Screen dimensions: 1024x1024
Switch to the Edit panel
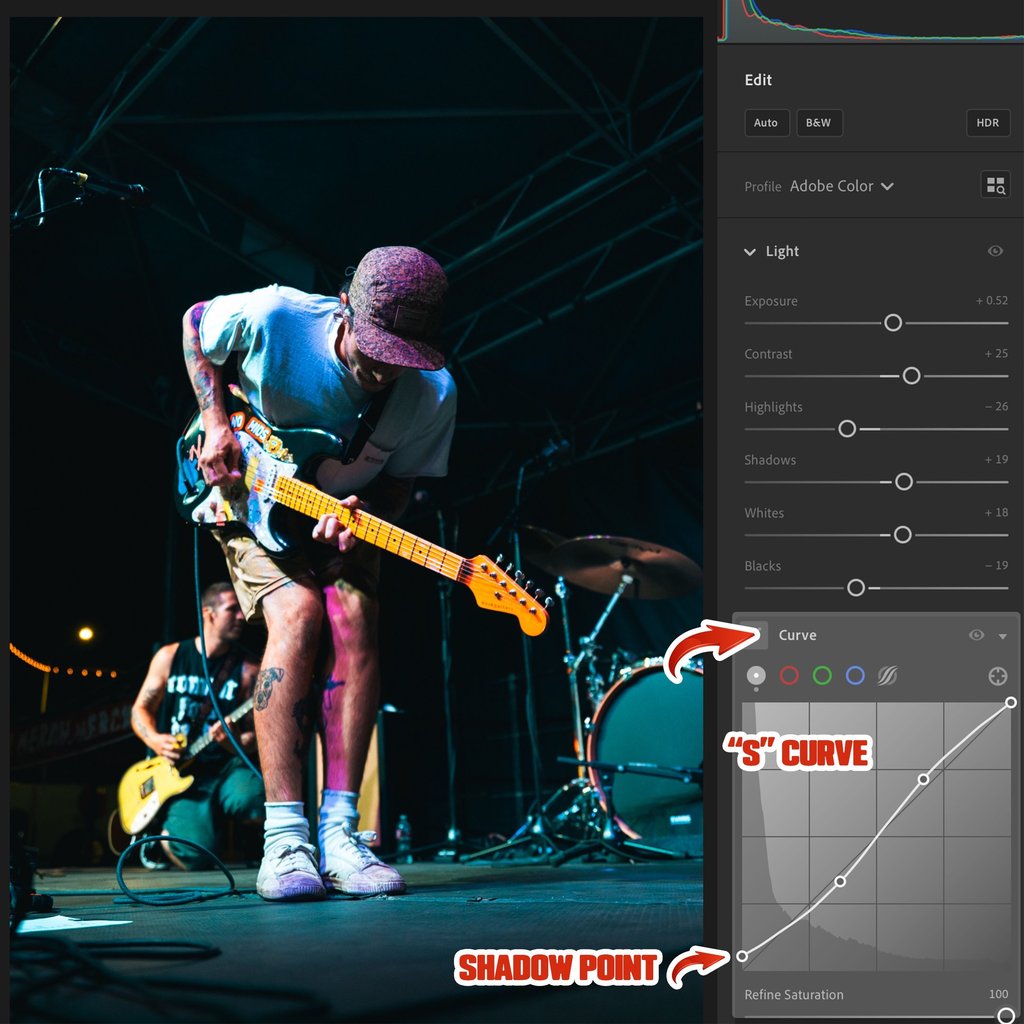point(758,80)
